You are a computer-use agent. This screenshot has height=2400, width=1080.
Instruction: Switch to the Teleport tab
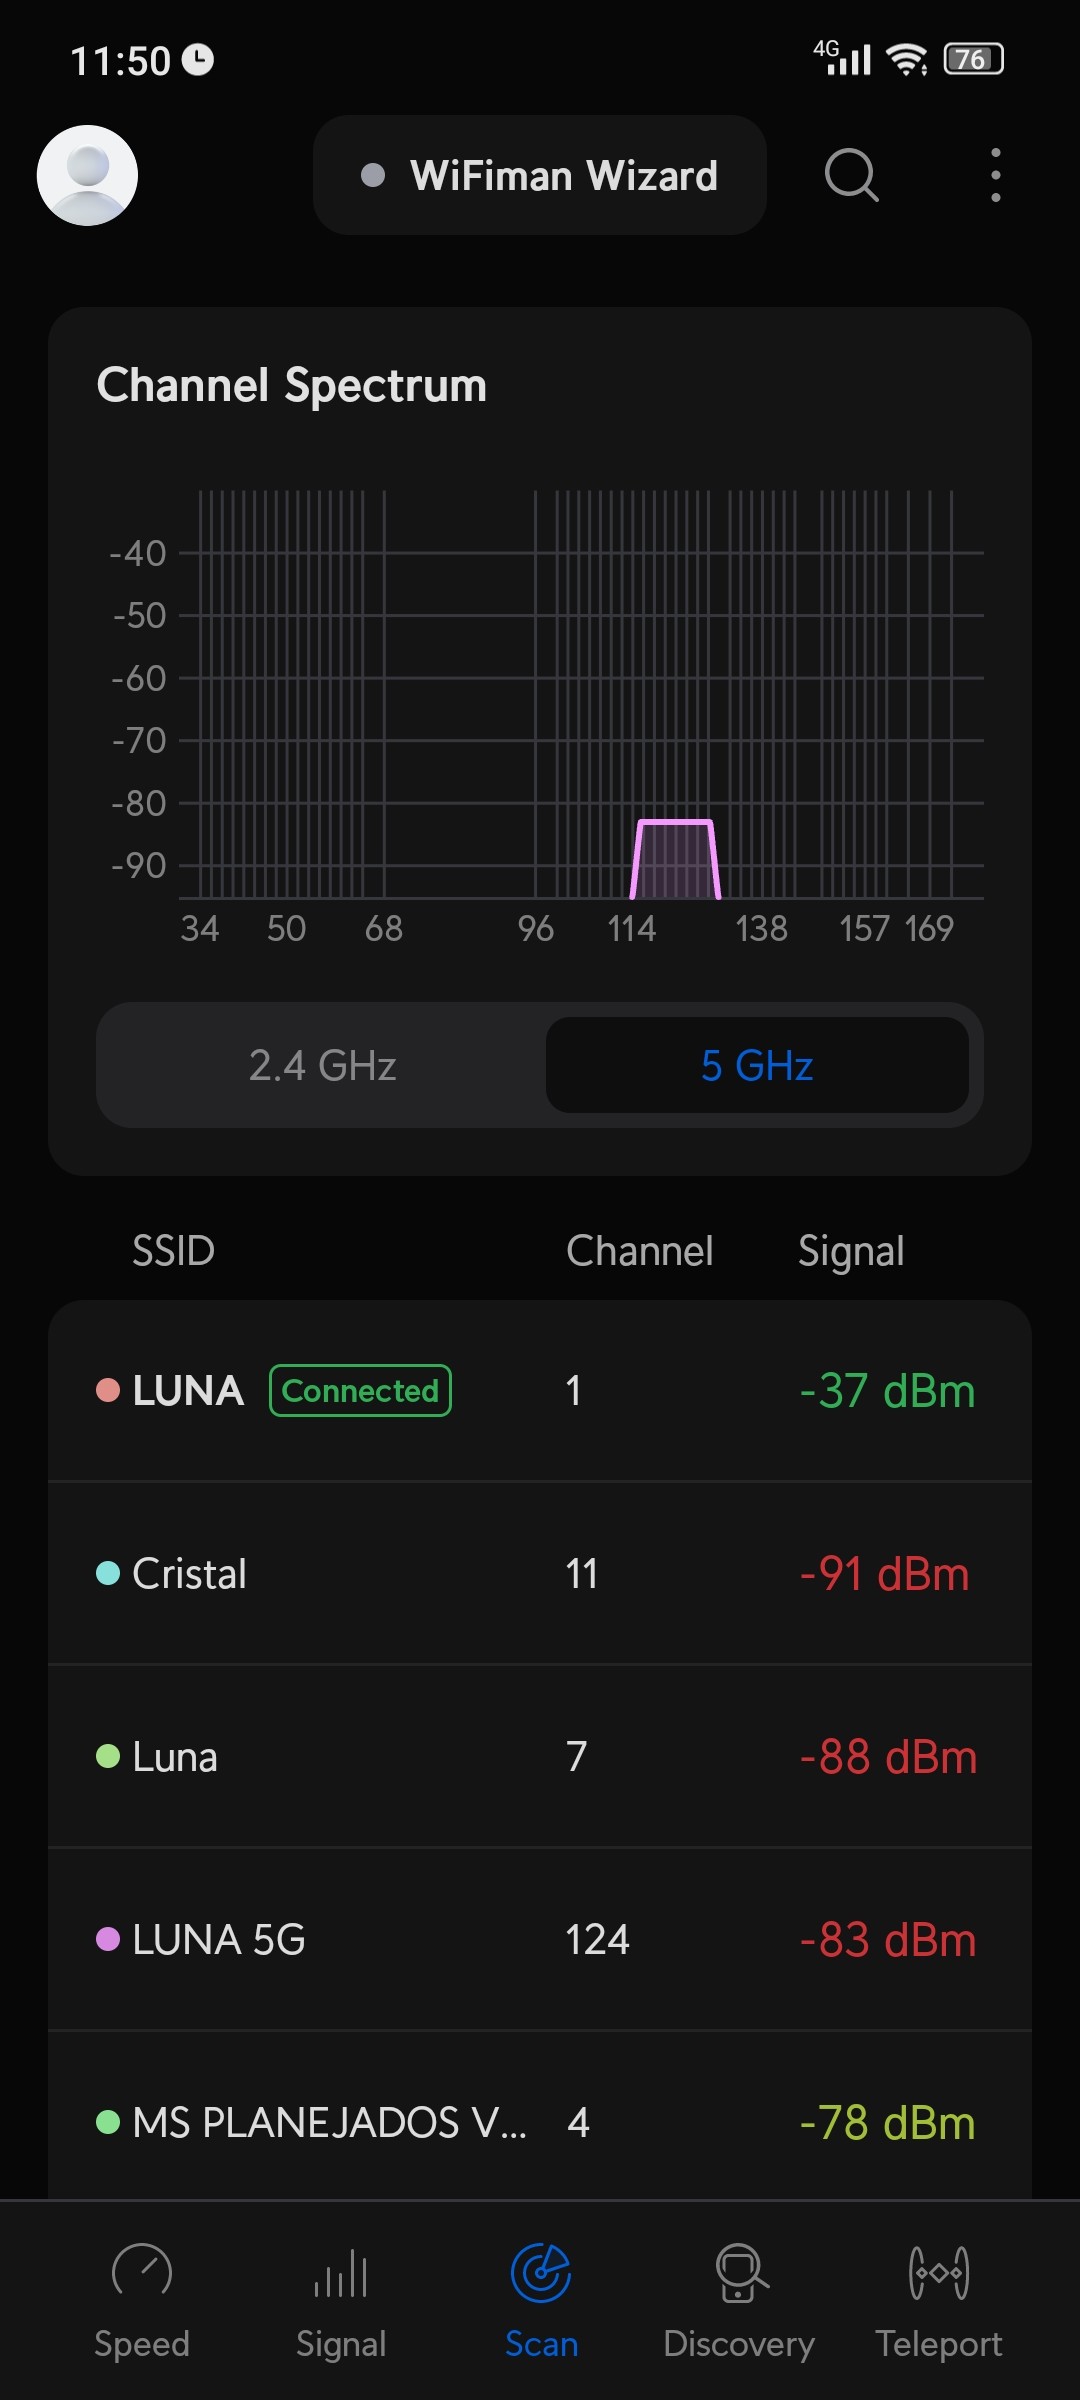tap(938, 2298)
